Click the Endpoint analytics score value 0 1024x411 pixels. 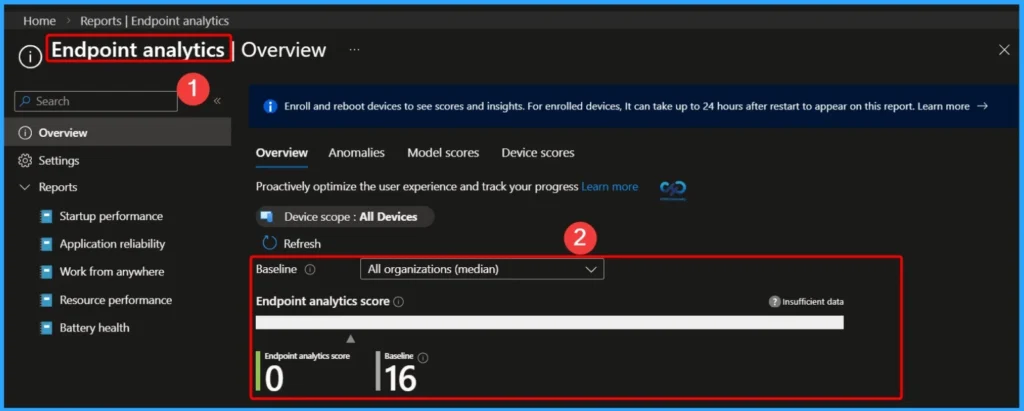click(x=274, y=379)
